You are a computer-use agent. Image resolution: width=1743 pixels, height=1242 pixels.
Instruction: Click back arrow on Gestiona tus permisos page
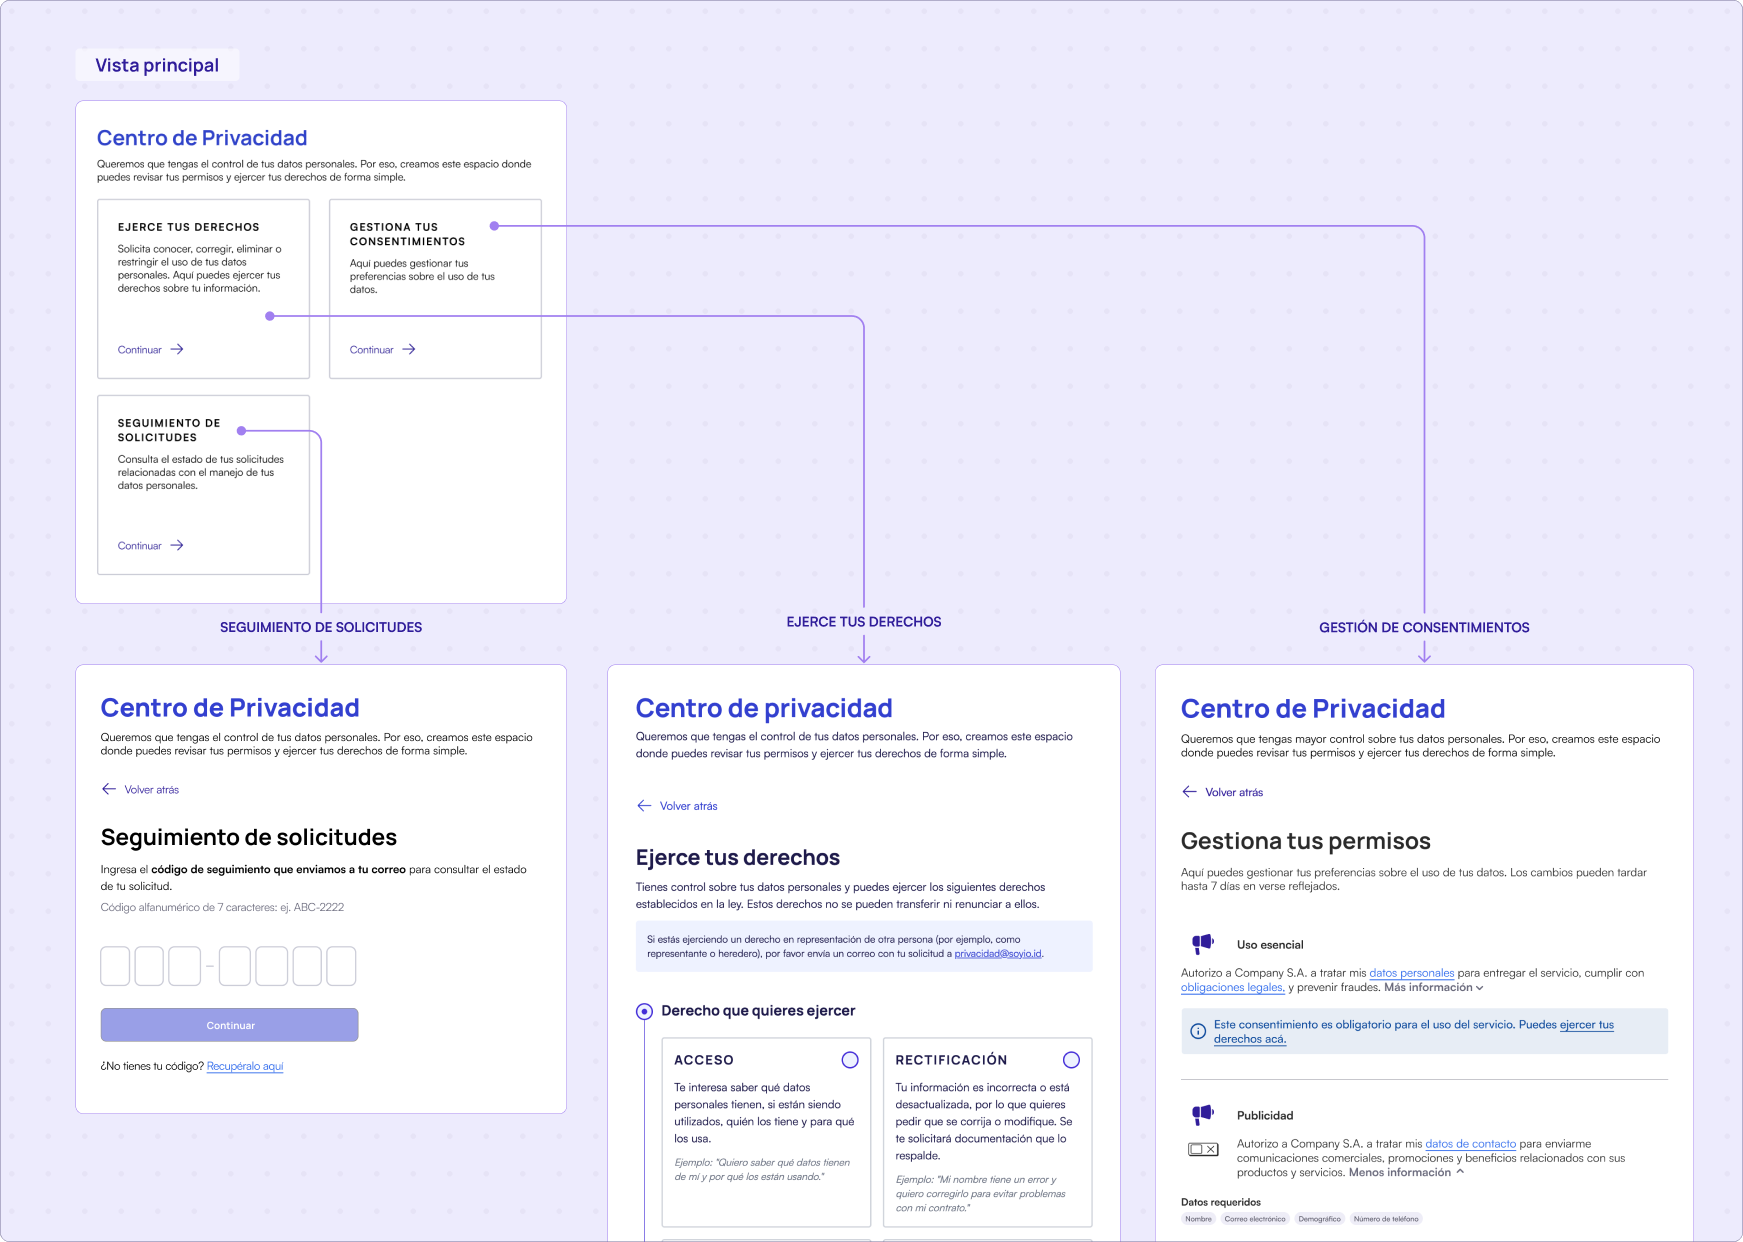1189,791
